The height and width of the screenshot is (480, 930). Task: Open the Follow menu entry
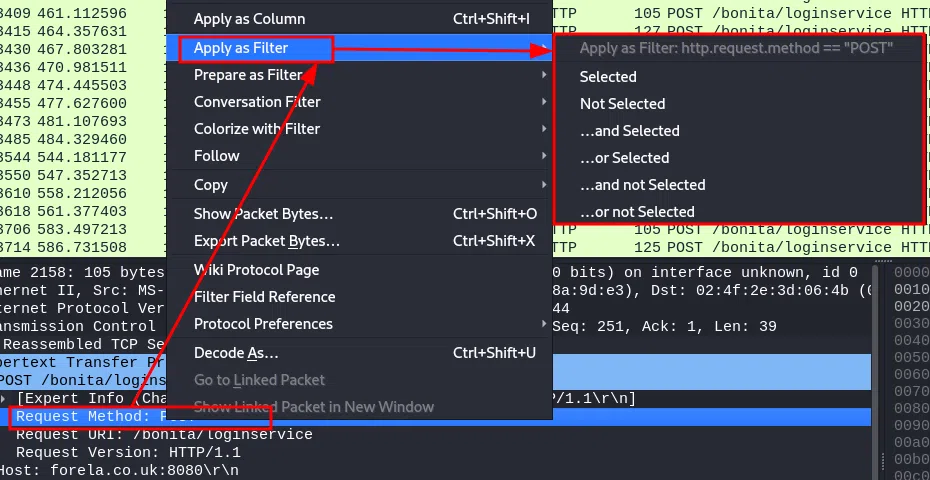click(x=217, y=156)
